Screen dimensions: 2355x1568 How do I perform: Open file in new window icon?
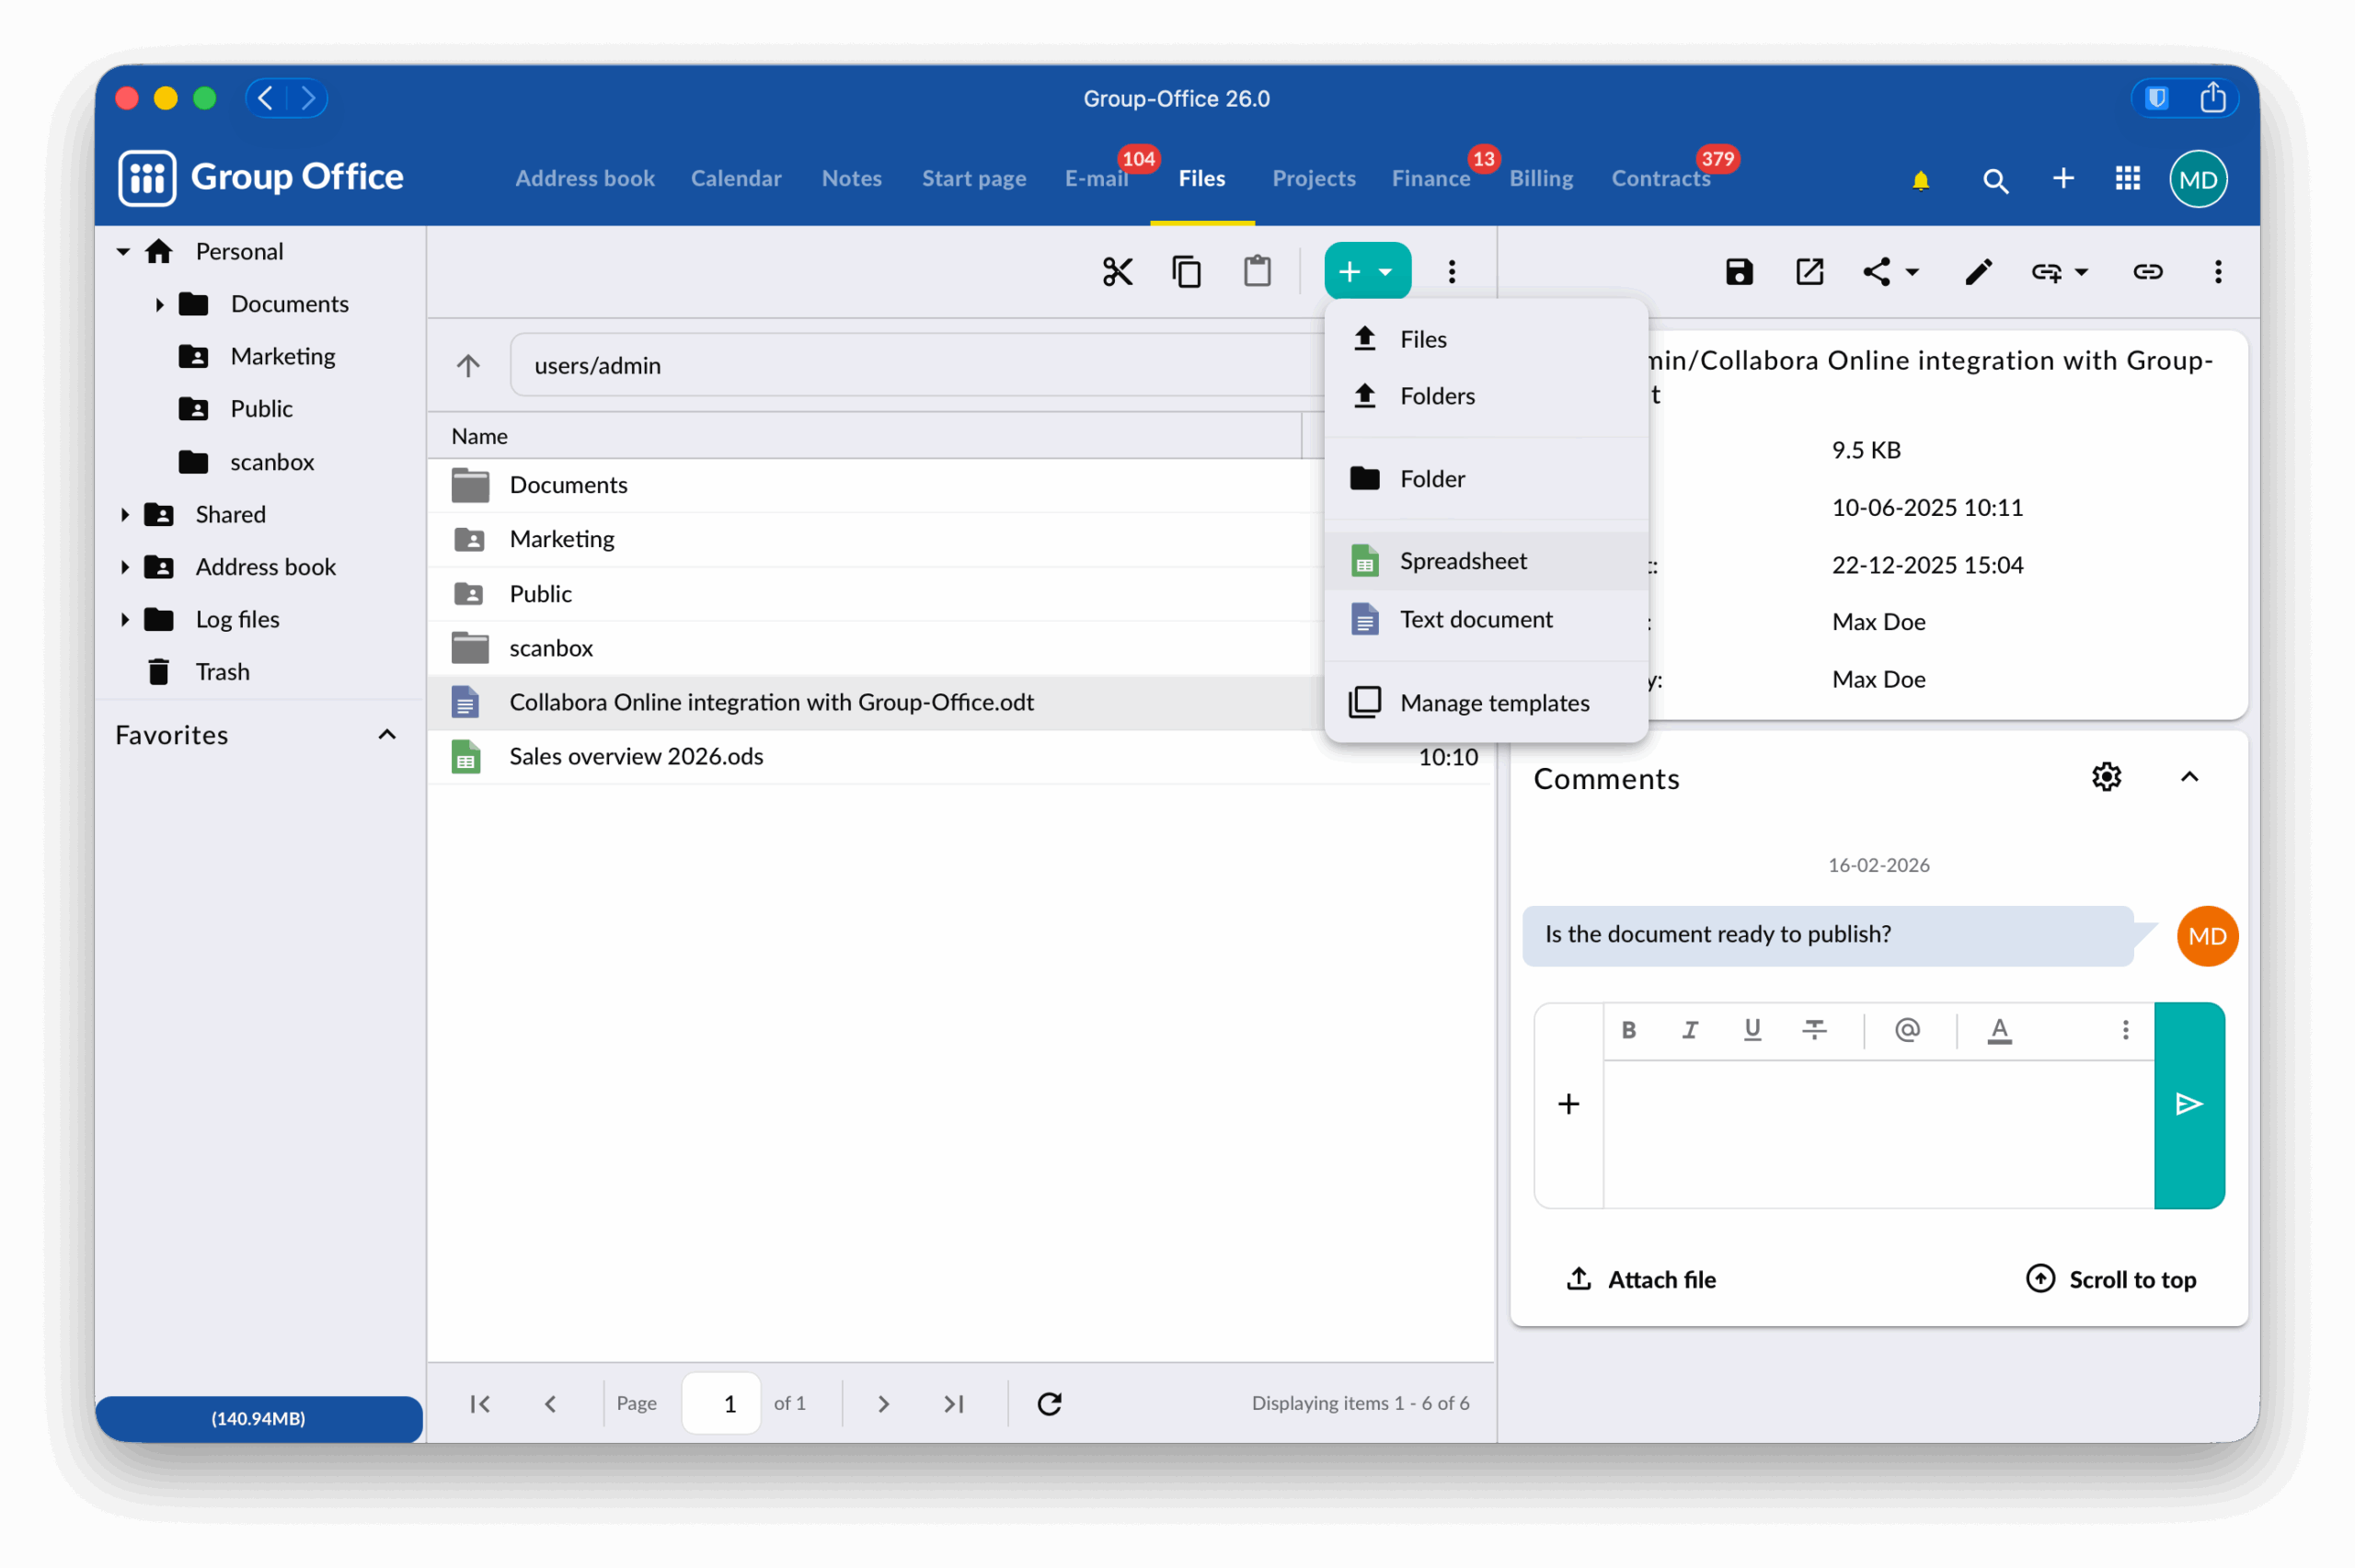point(1809,272)
